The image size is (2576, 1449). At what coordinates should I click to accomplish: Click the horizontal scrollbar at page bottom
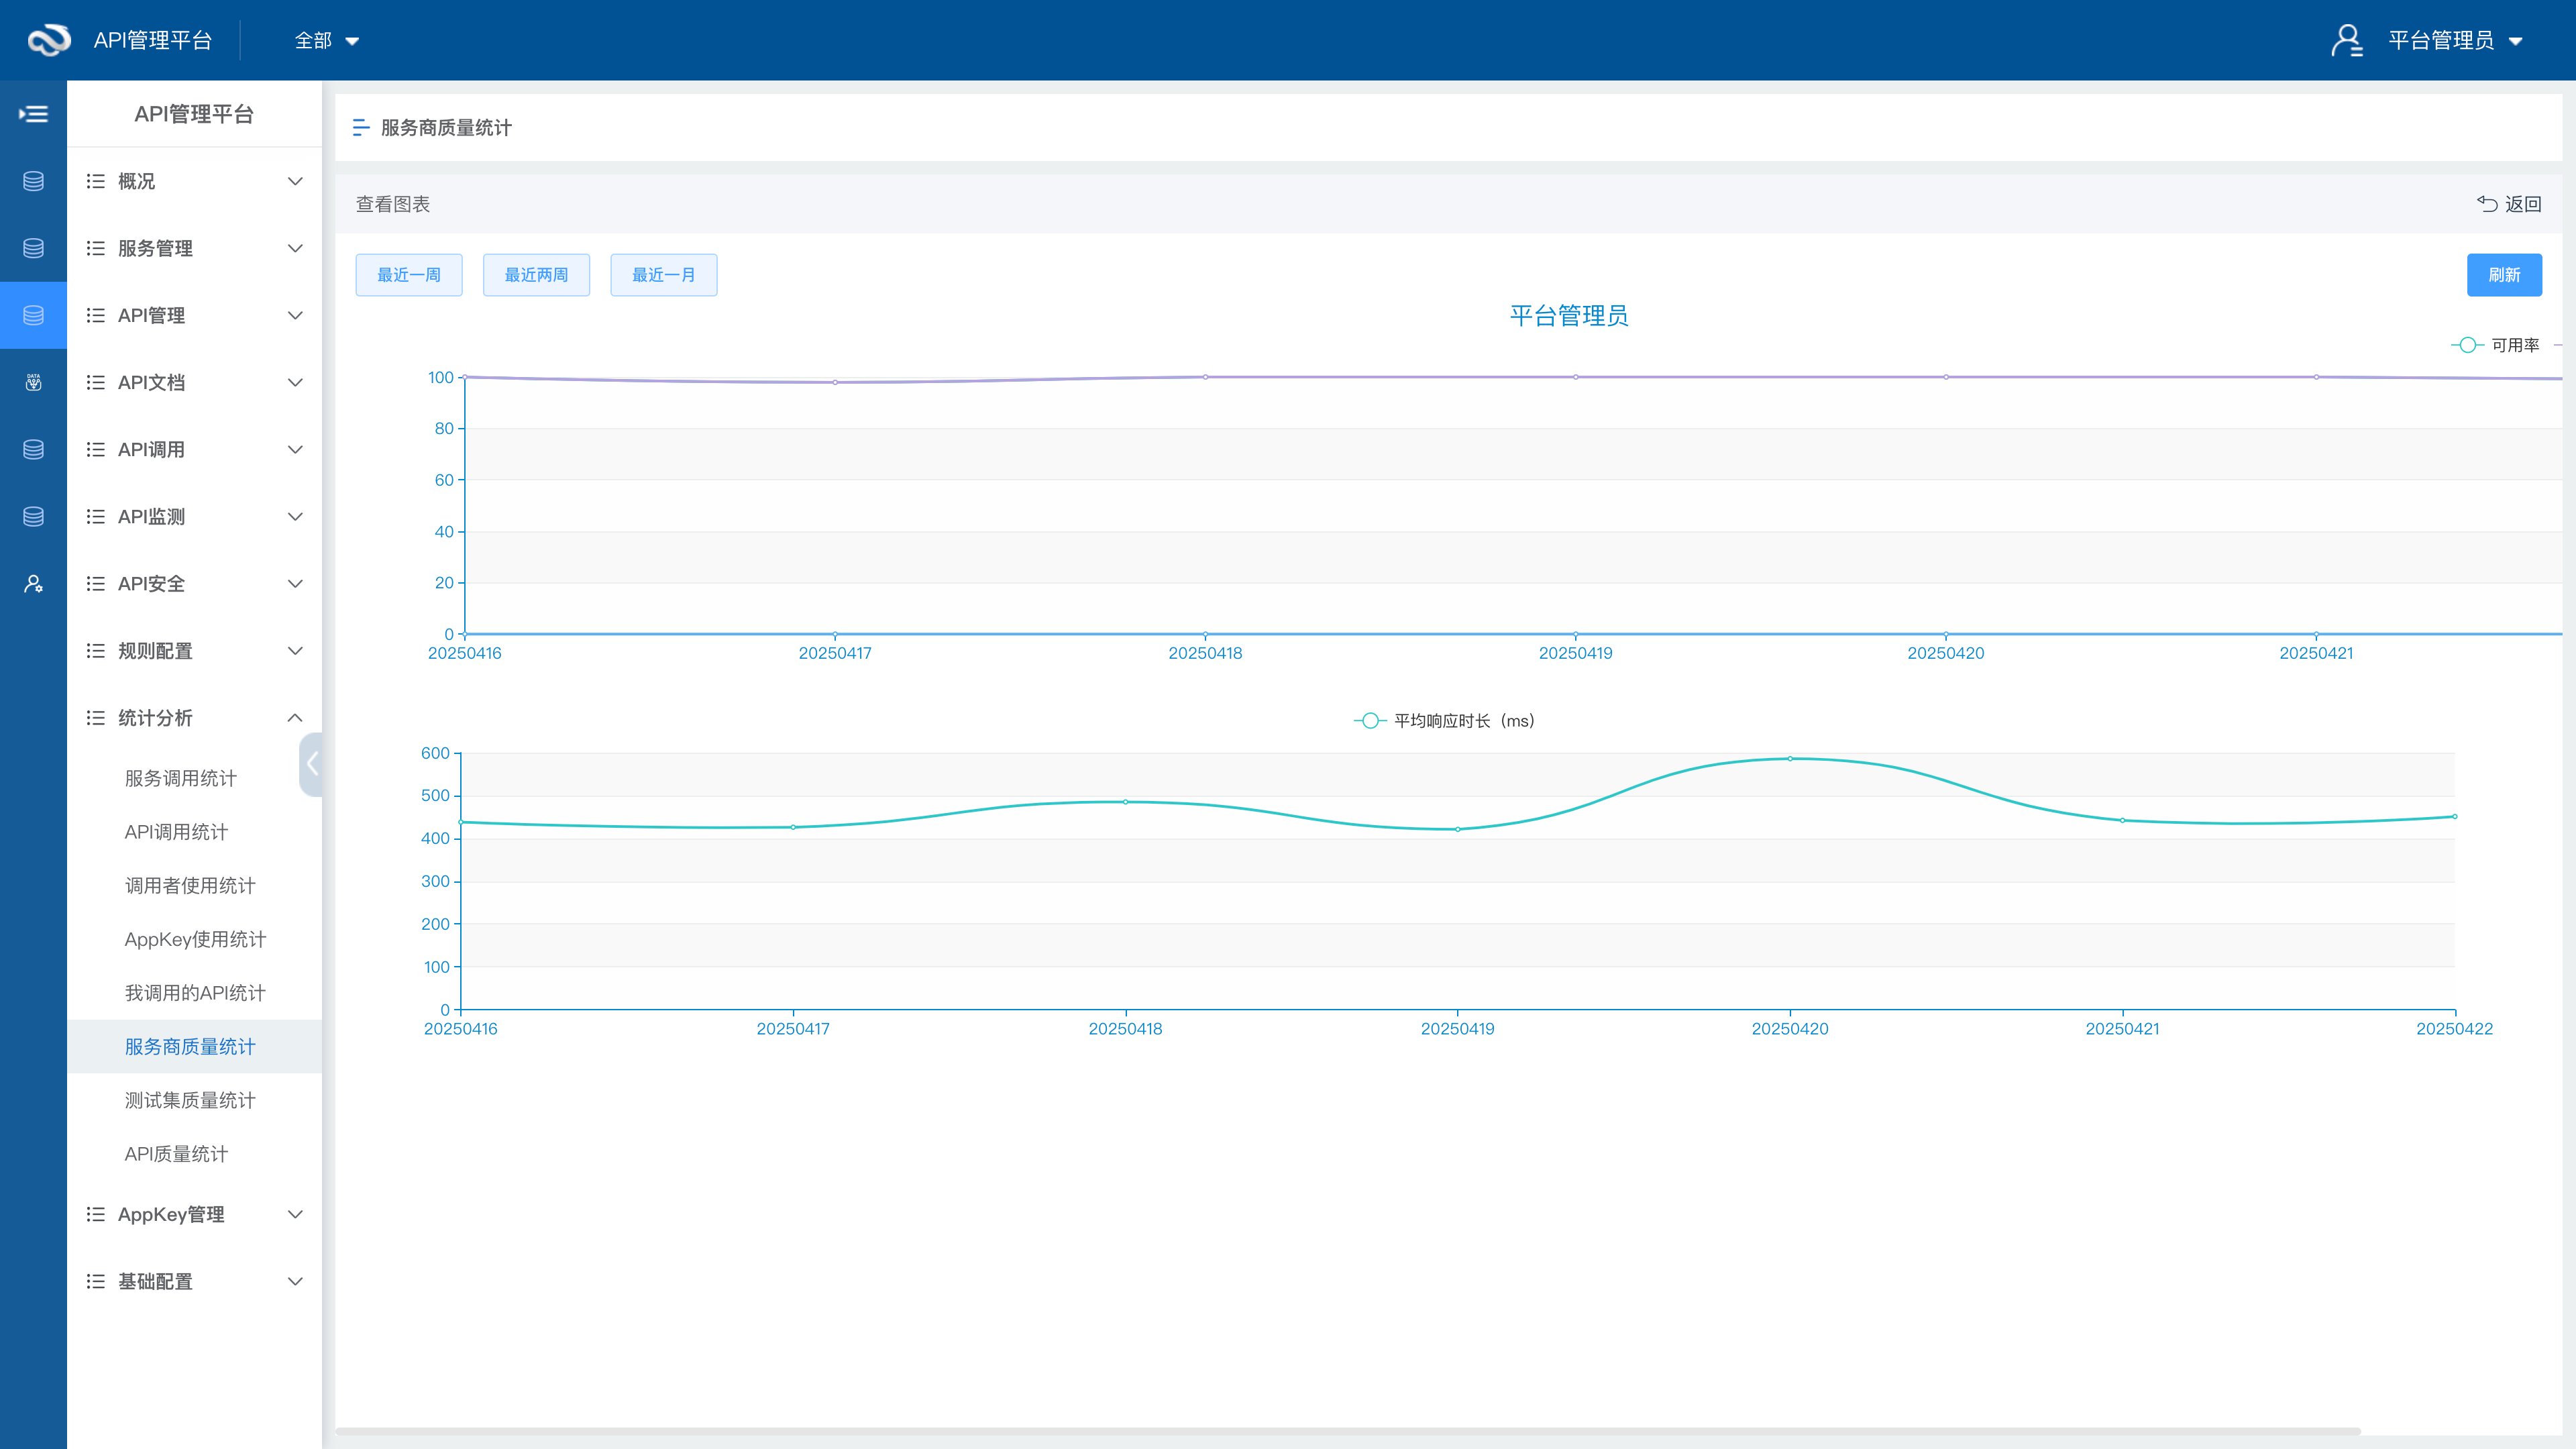coord(1347,1431)
